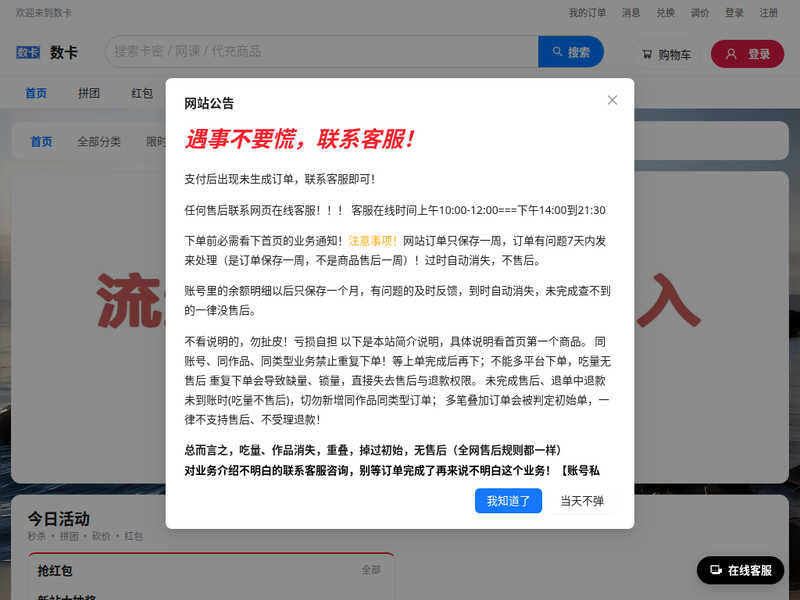Image resolution: width=800 pixels, height=600 pixels.
Task: Select the 全部分类 tab
Action: coord(99,141)
